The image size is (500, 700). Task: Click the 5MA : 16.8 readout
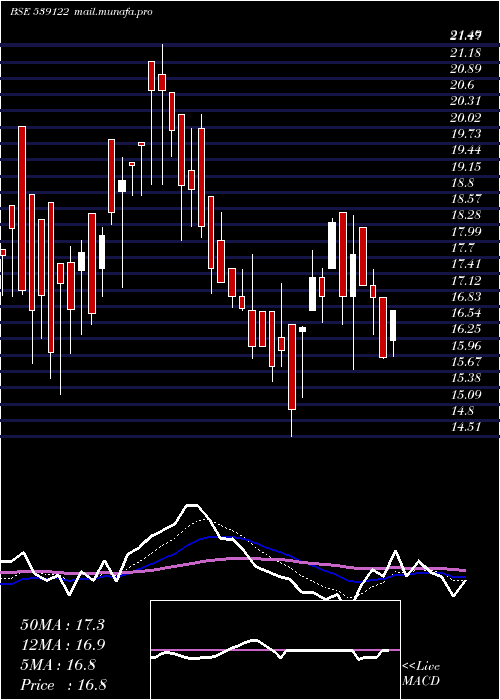click(58, 665)
